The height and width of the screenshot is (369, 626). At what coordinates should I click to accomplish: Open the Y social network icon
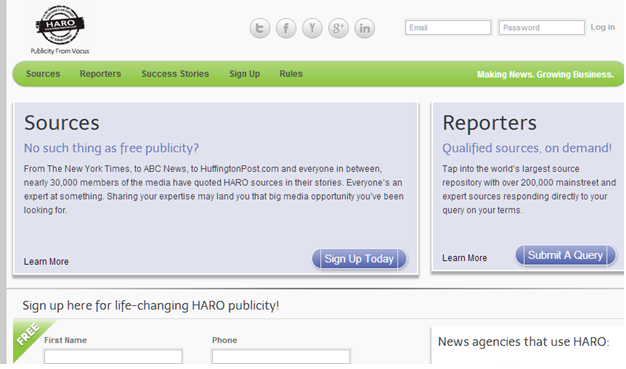312,28
